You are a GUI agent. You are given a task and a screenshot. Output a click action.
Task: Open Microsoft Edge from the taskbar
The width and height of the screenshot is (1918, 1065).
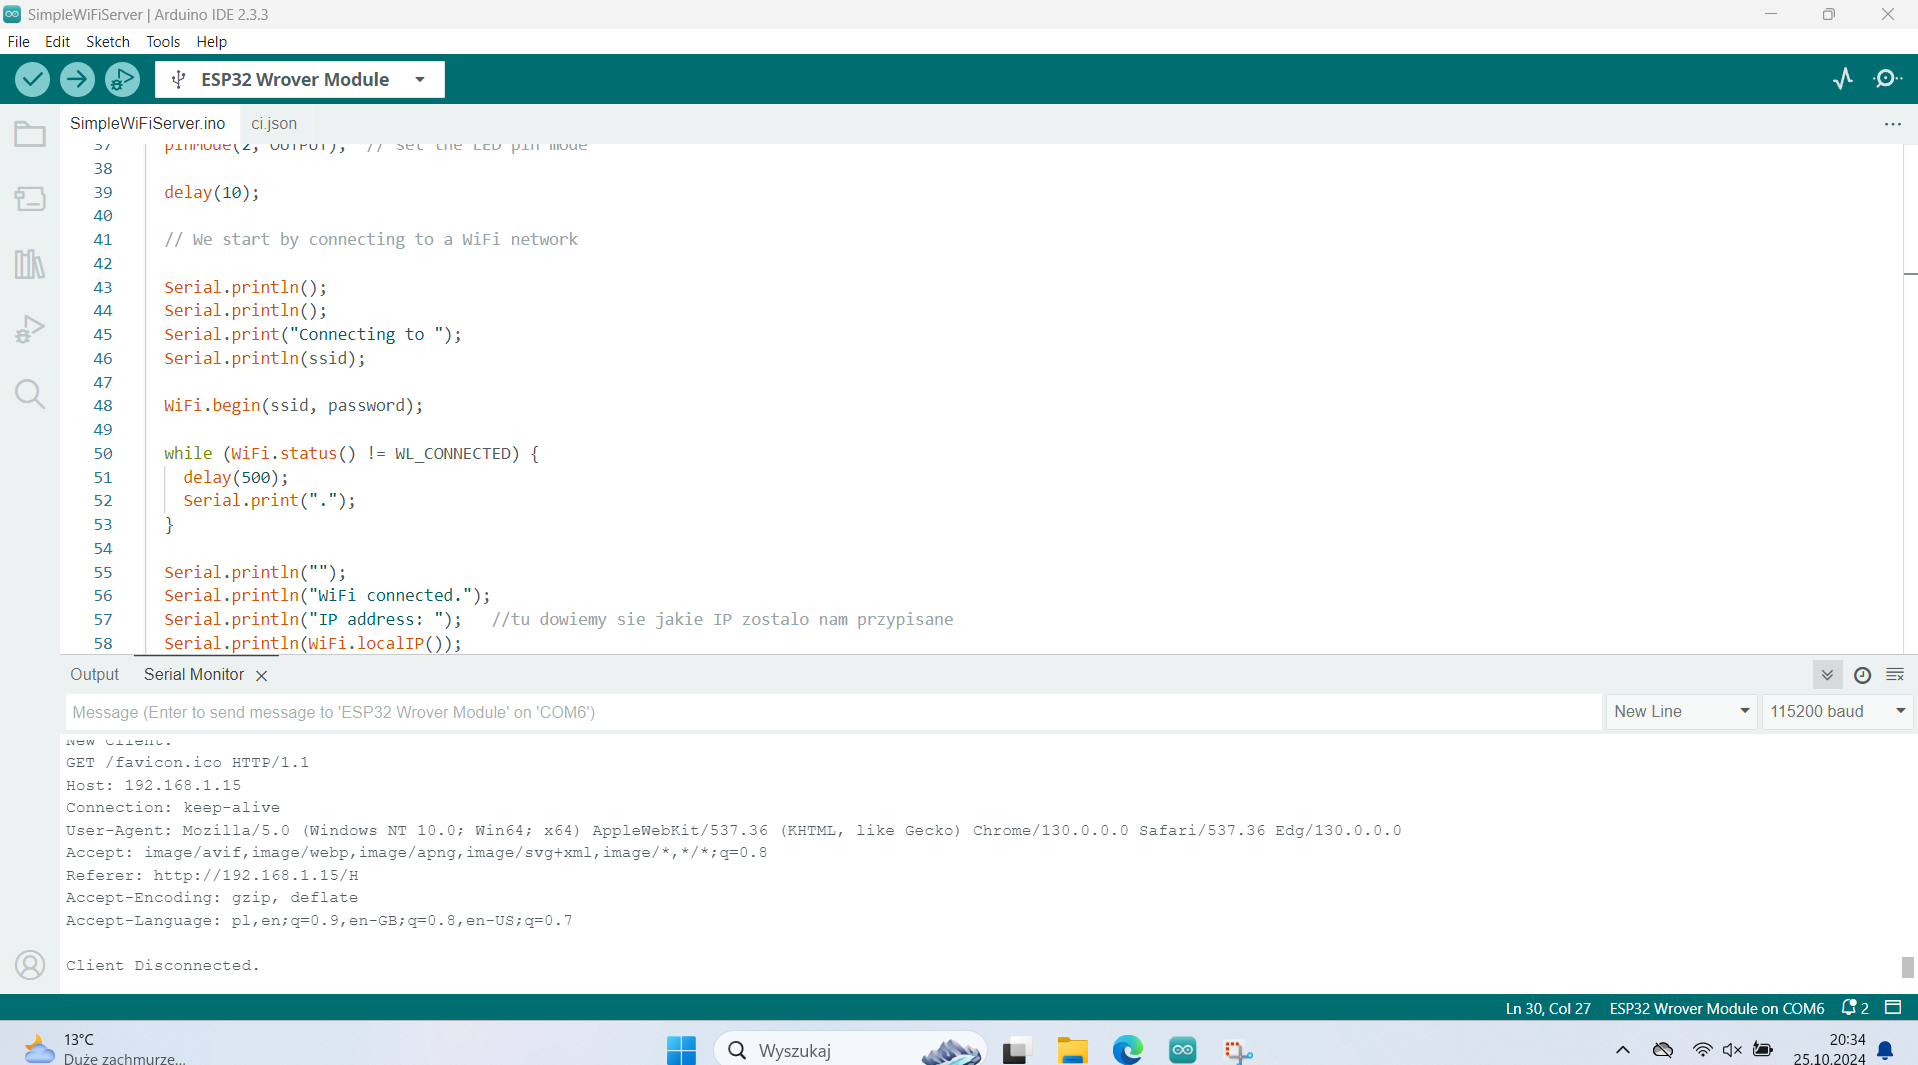pos(1128,1050)
